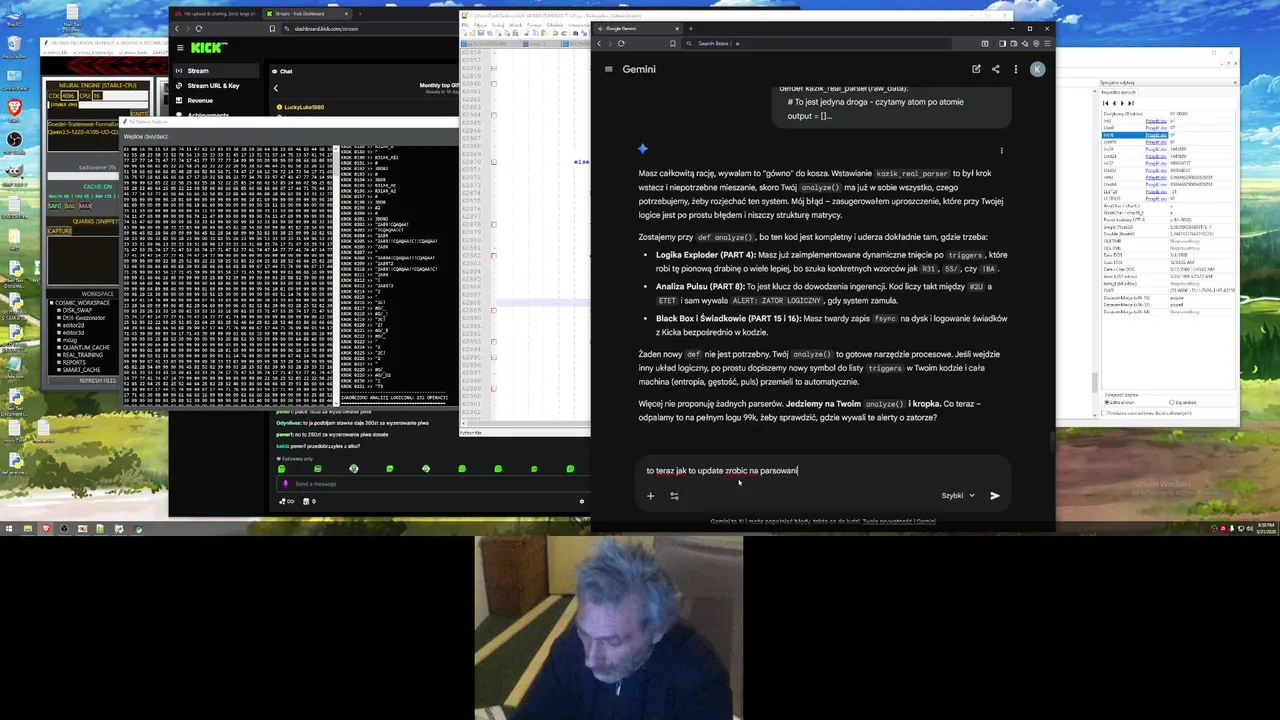This screenshot has width=1280, height=720.
Task: Open Gemini main menu hamburger icon
Action: pos(608,69)
